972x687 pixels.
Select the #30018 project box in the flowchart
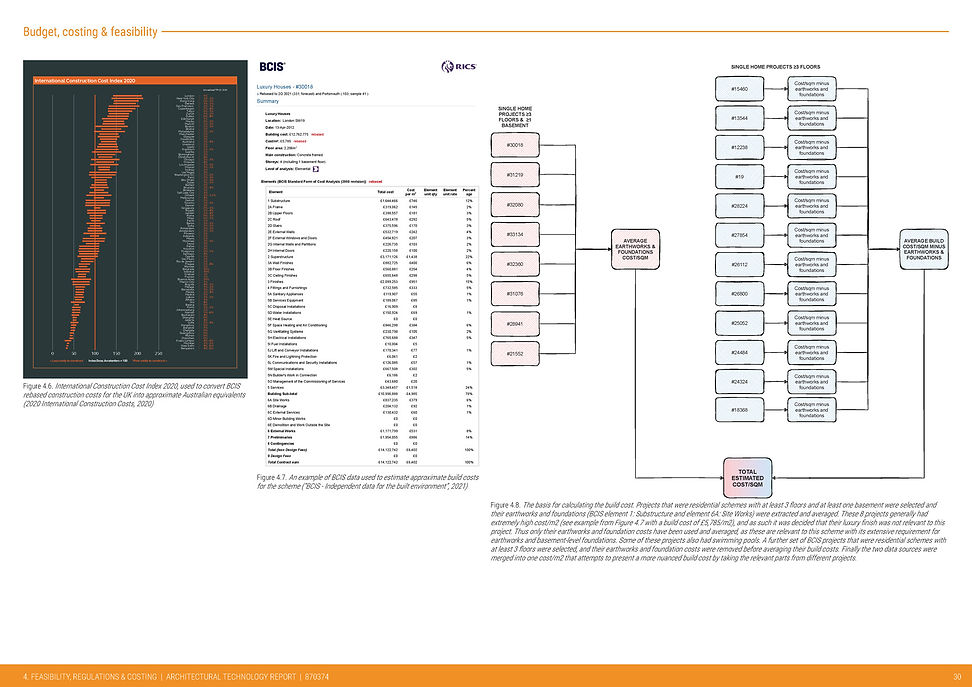pos(516,145)
